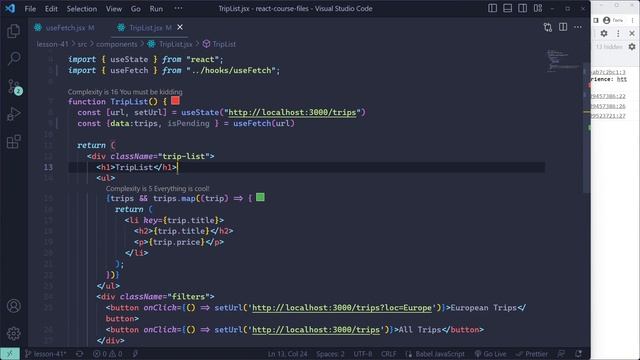Change the UTF-8 encoding

[x=363, y=354]
